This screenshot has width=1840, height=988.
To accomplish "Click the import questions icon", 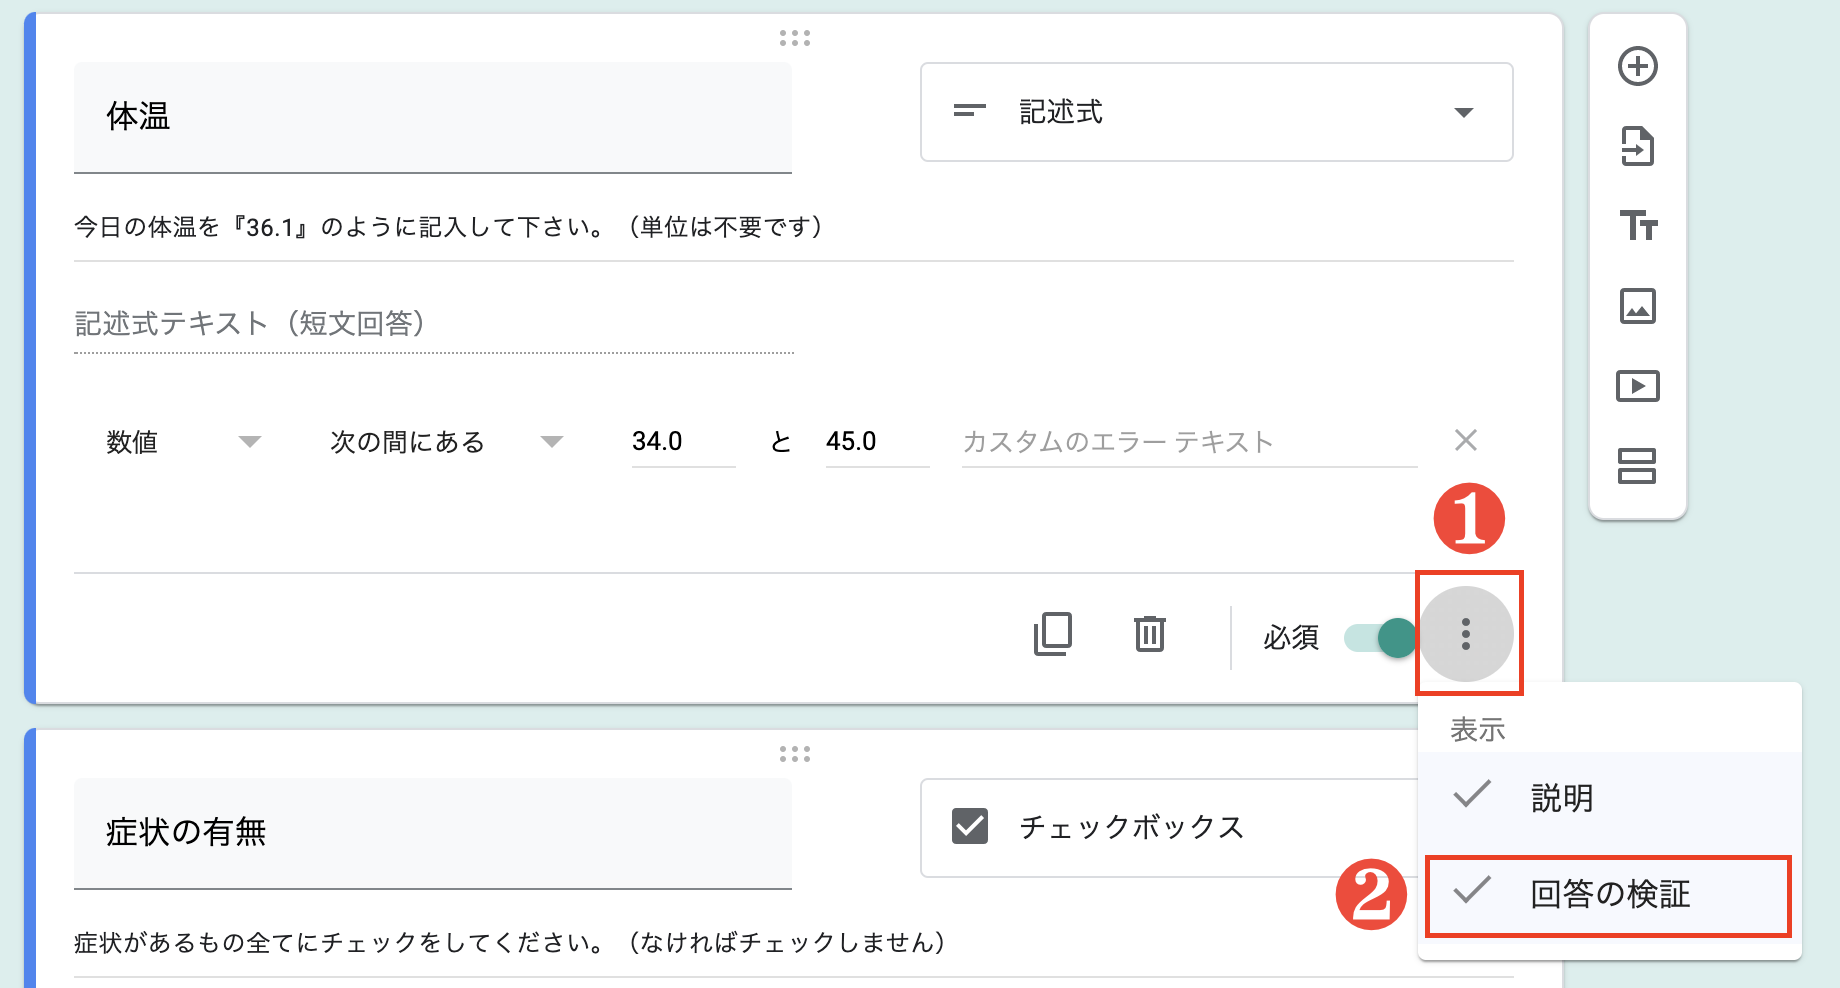I will (1637, 147).
